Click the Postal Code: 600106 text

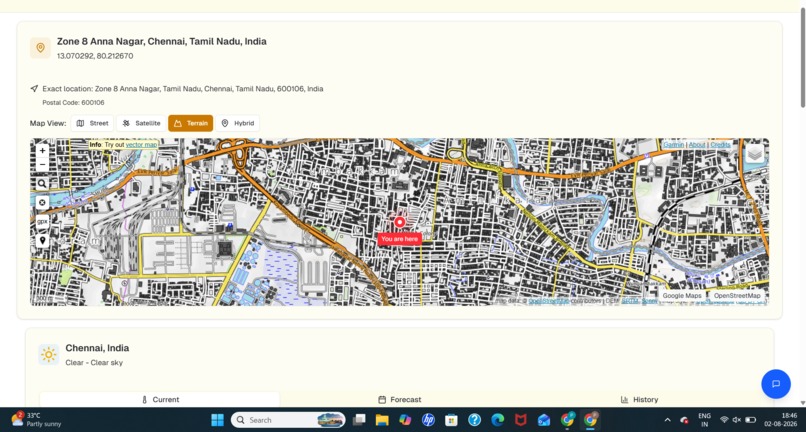pos(74,103)
